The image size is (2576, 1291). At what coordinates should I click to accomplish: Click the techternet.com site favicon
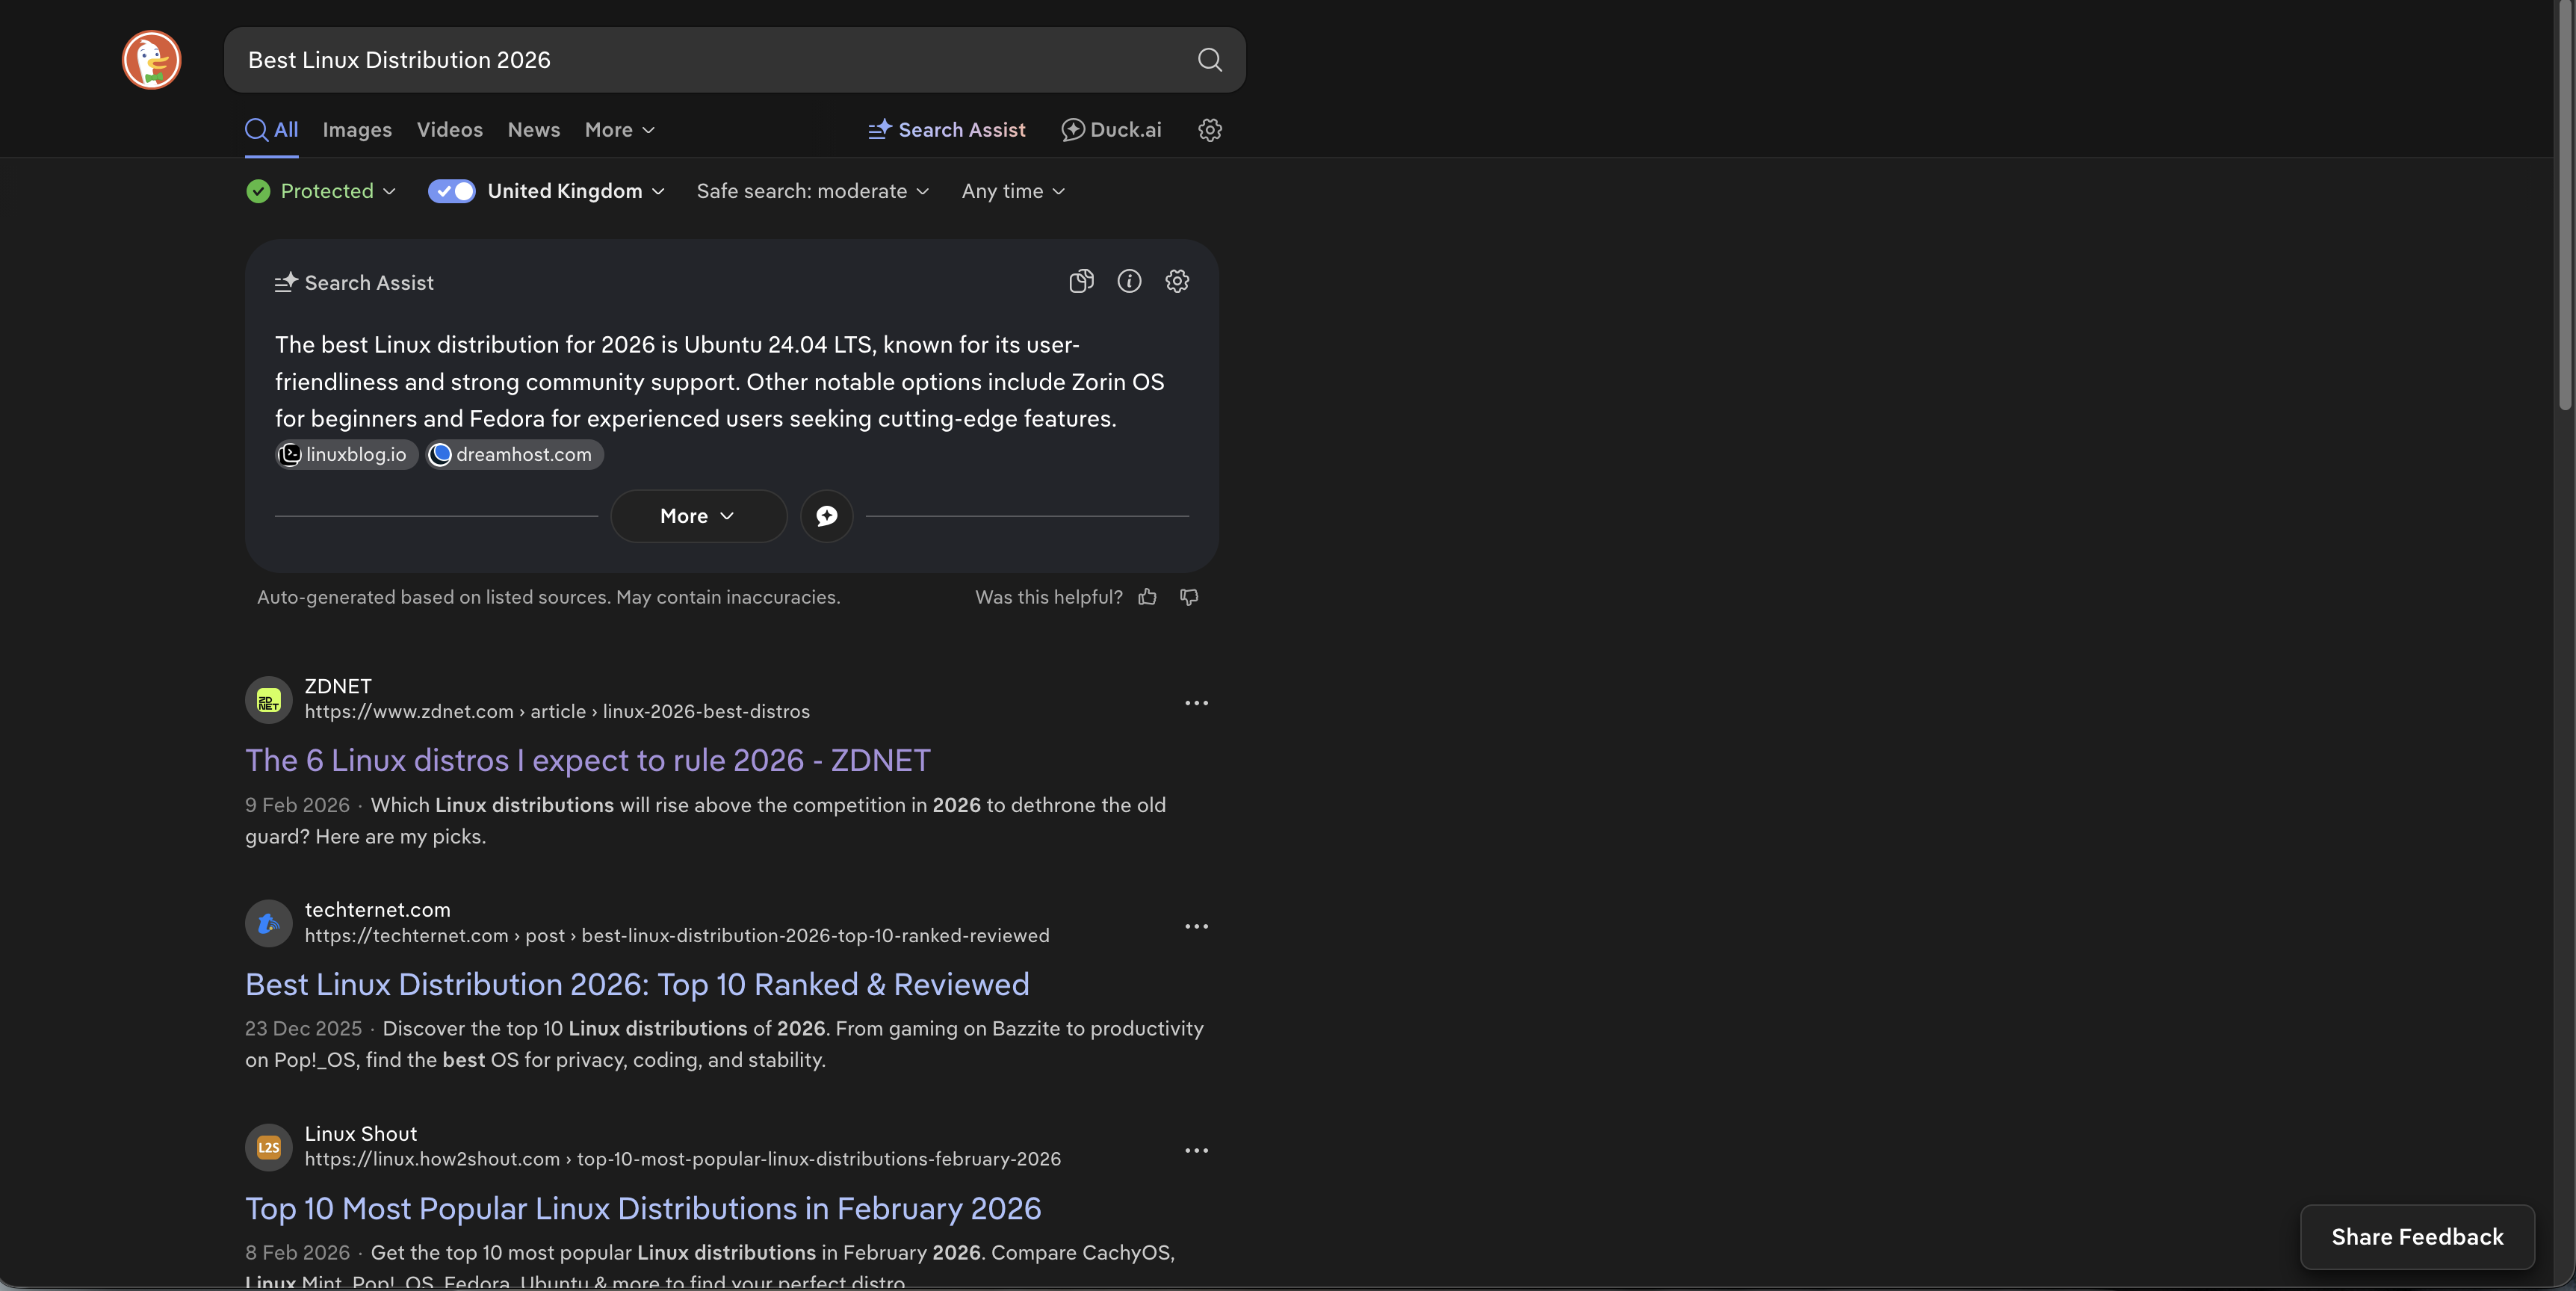[x=268, y=924]
